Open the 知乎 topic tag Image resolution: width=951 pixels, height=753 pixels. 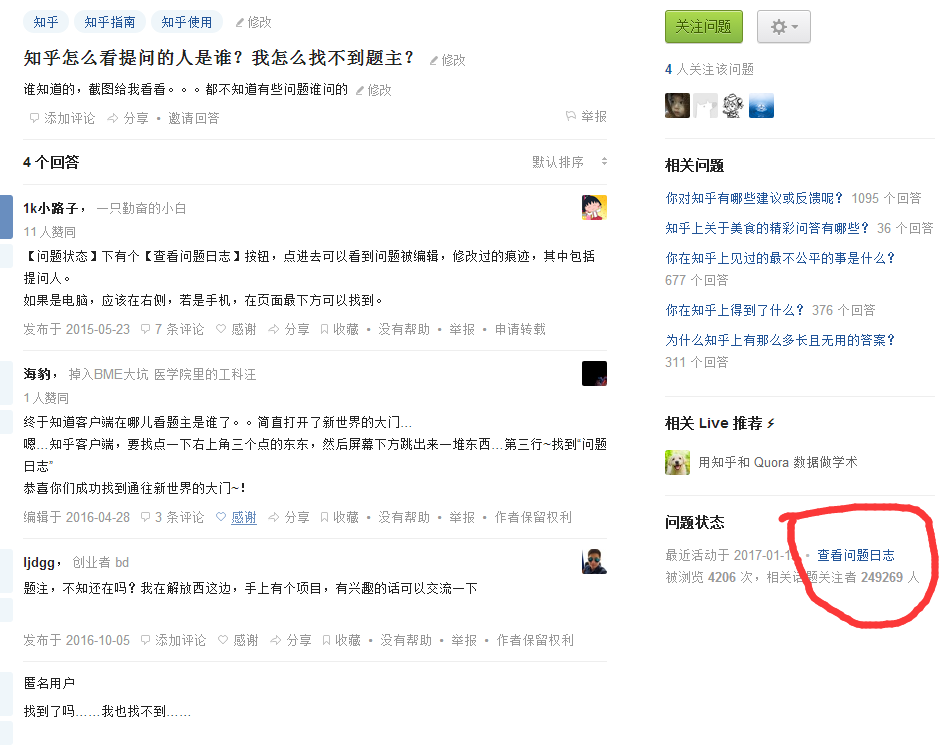(45, 22)
